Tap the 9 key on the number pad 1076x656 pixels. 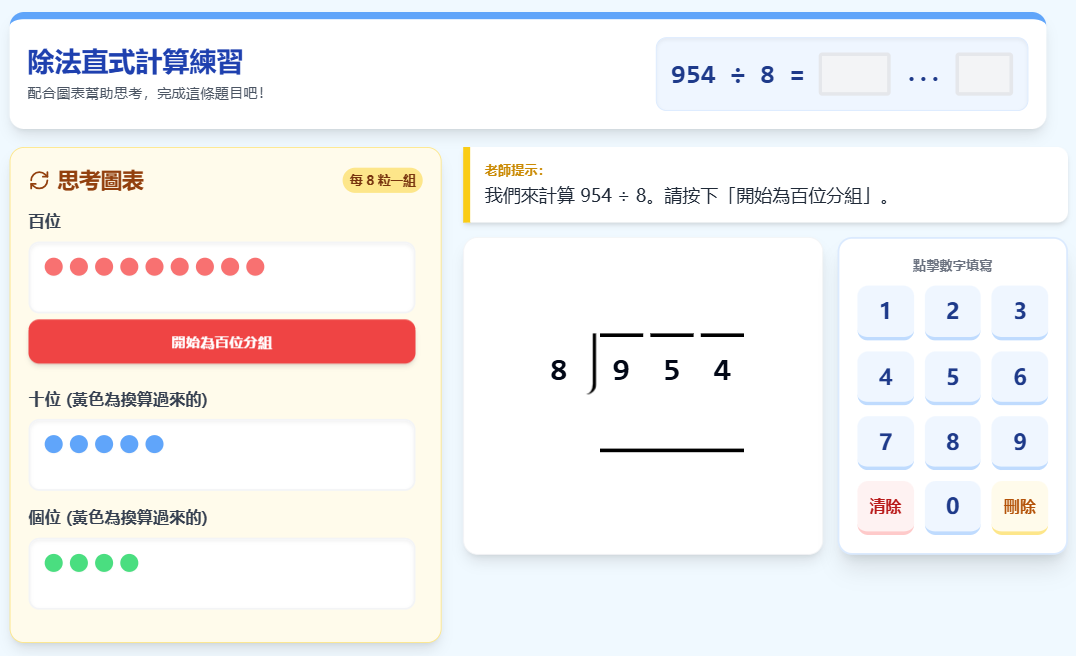pos(1020,442)
